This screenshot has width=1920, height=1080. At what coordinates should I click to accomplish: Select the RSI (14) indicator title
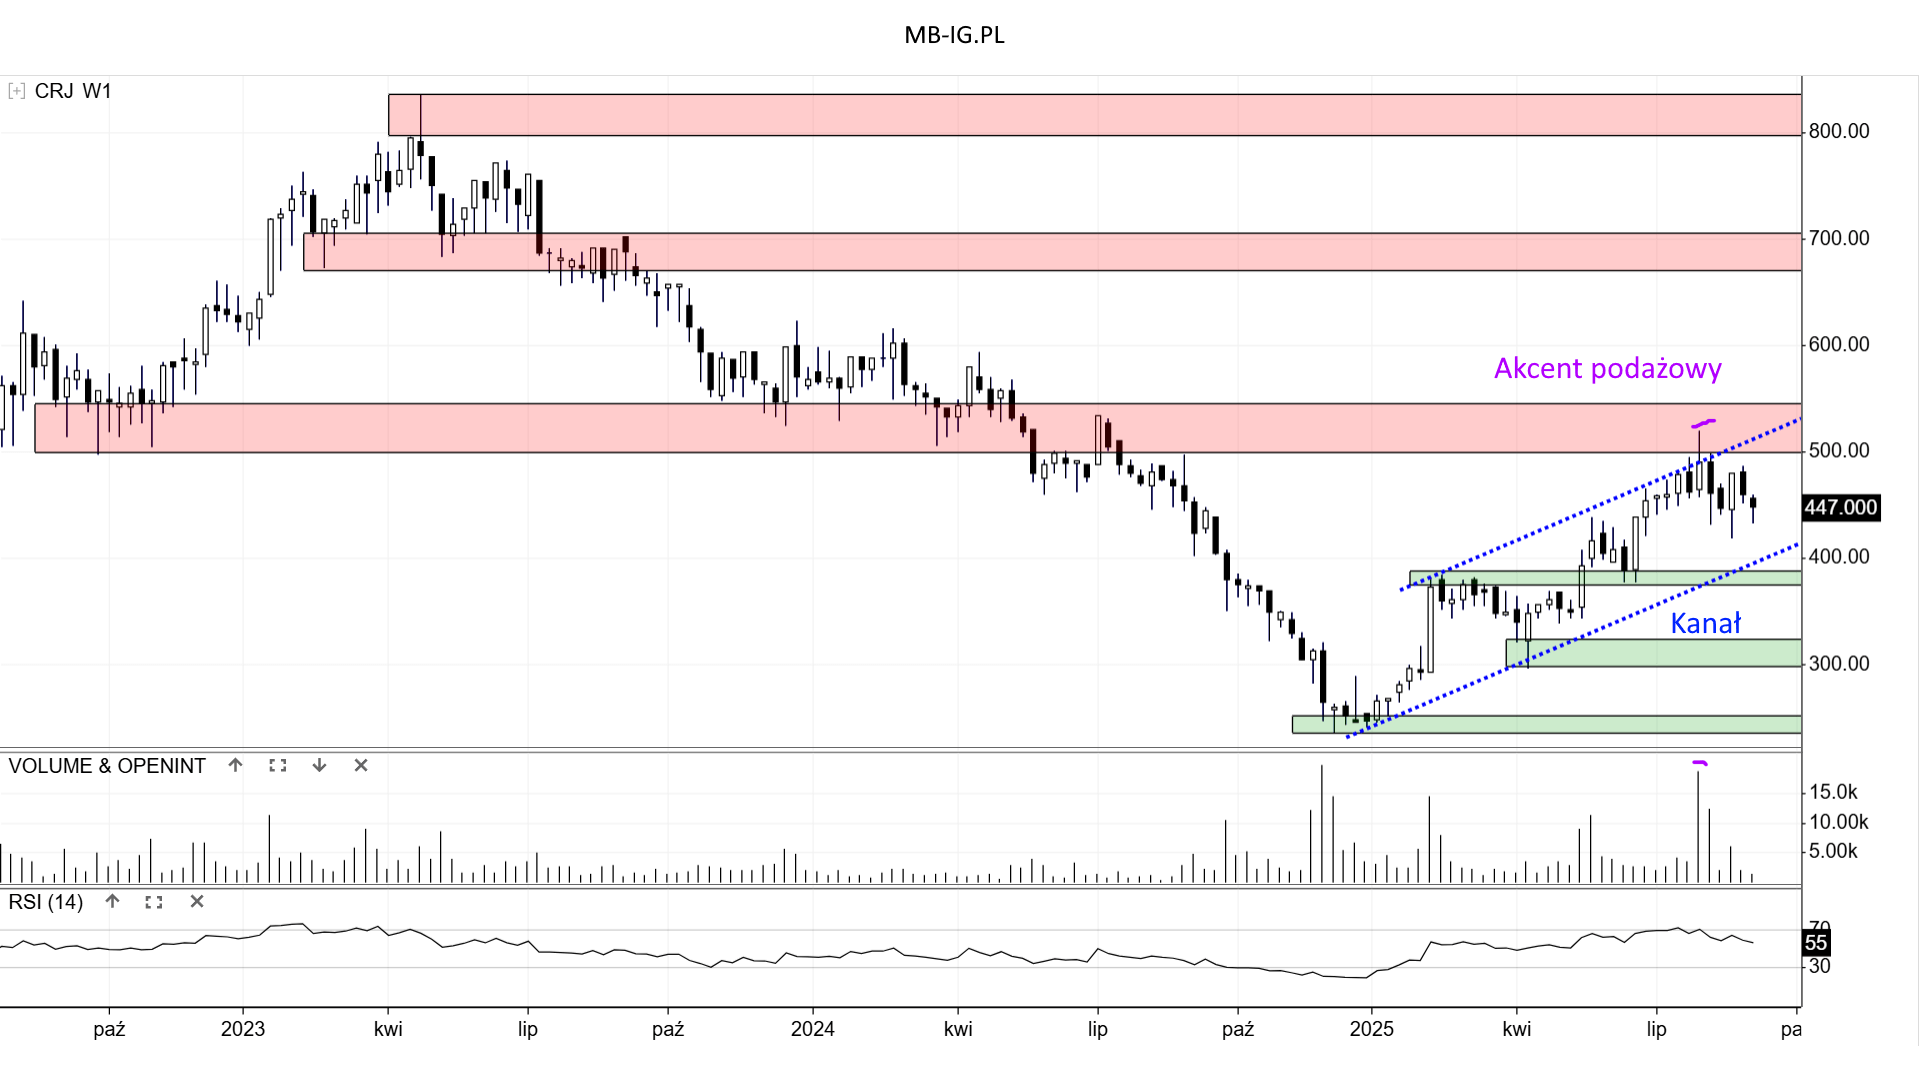click(x=46, y=902)
